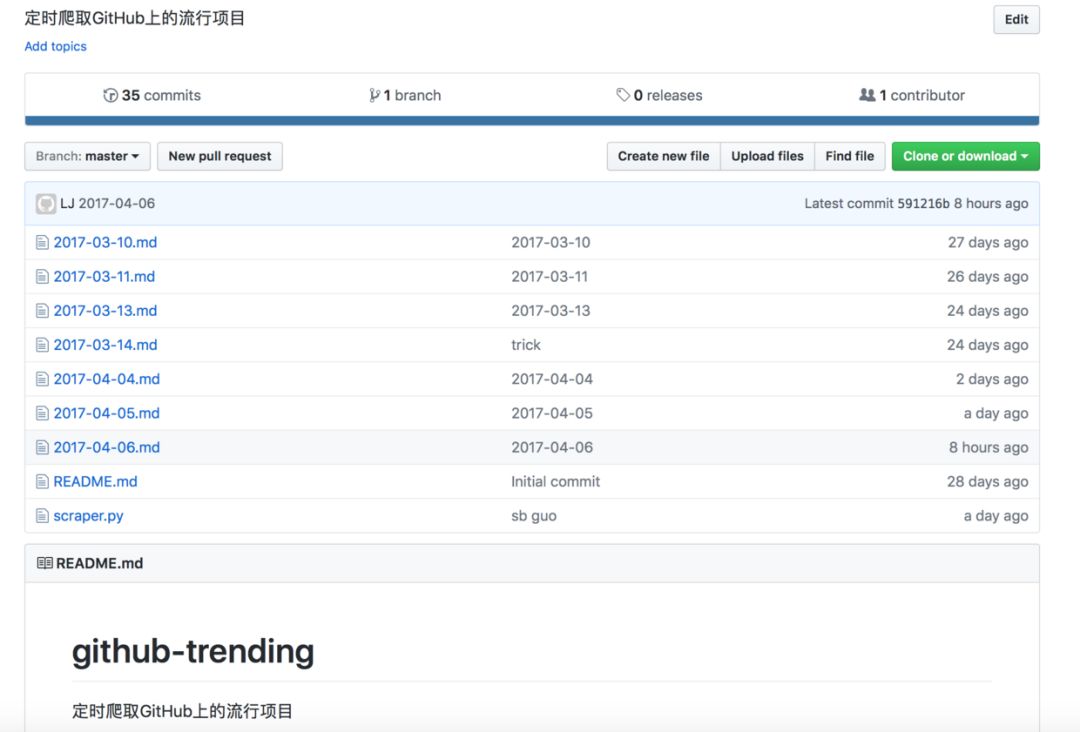Click commit message 2017-03-13
1080x732 pixels.
(550, 311)
